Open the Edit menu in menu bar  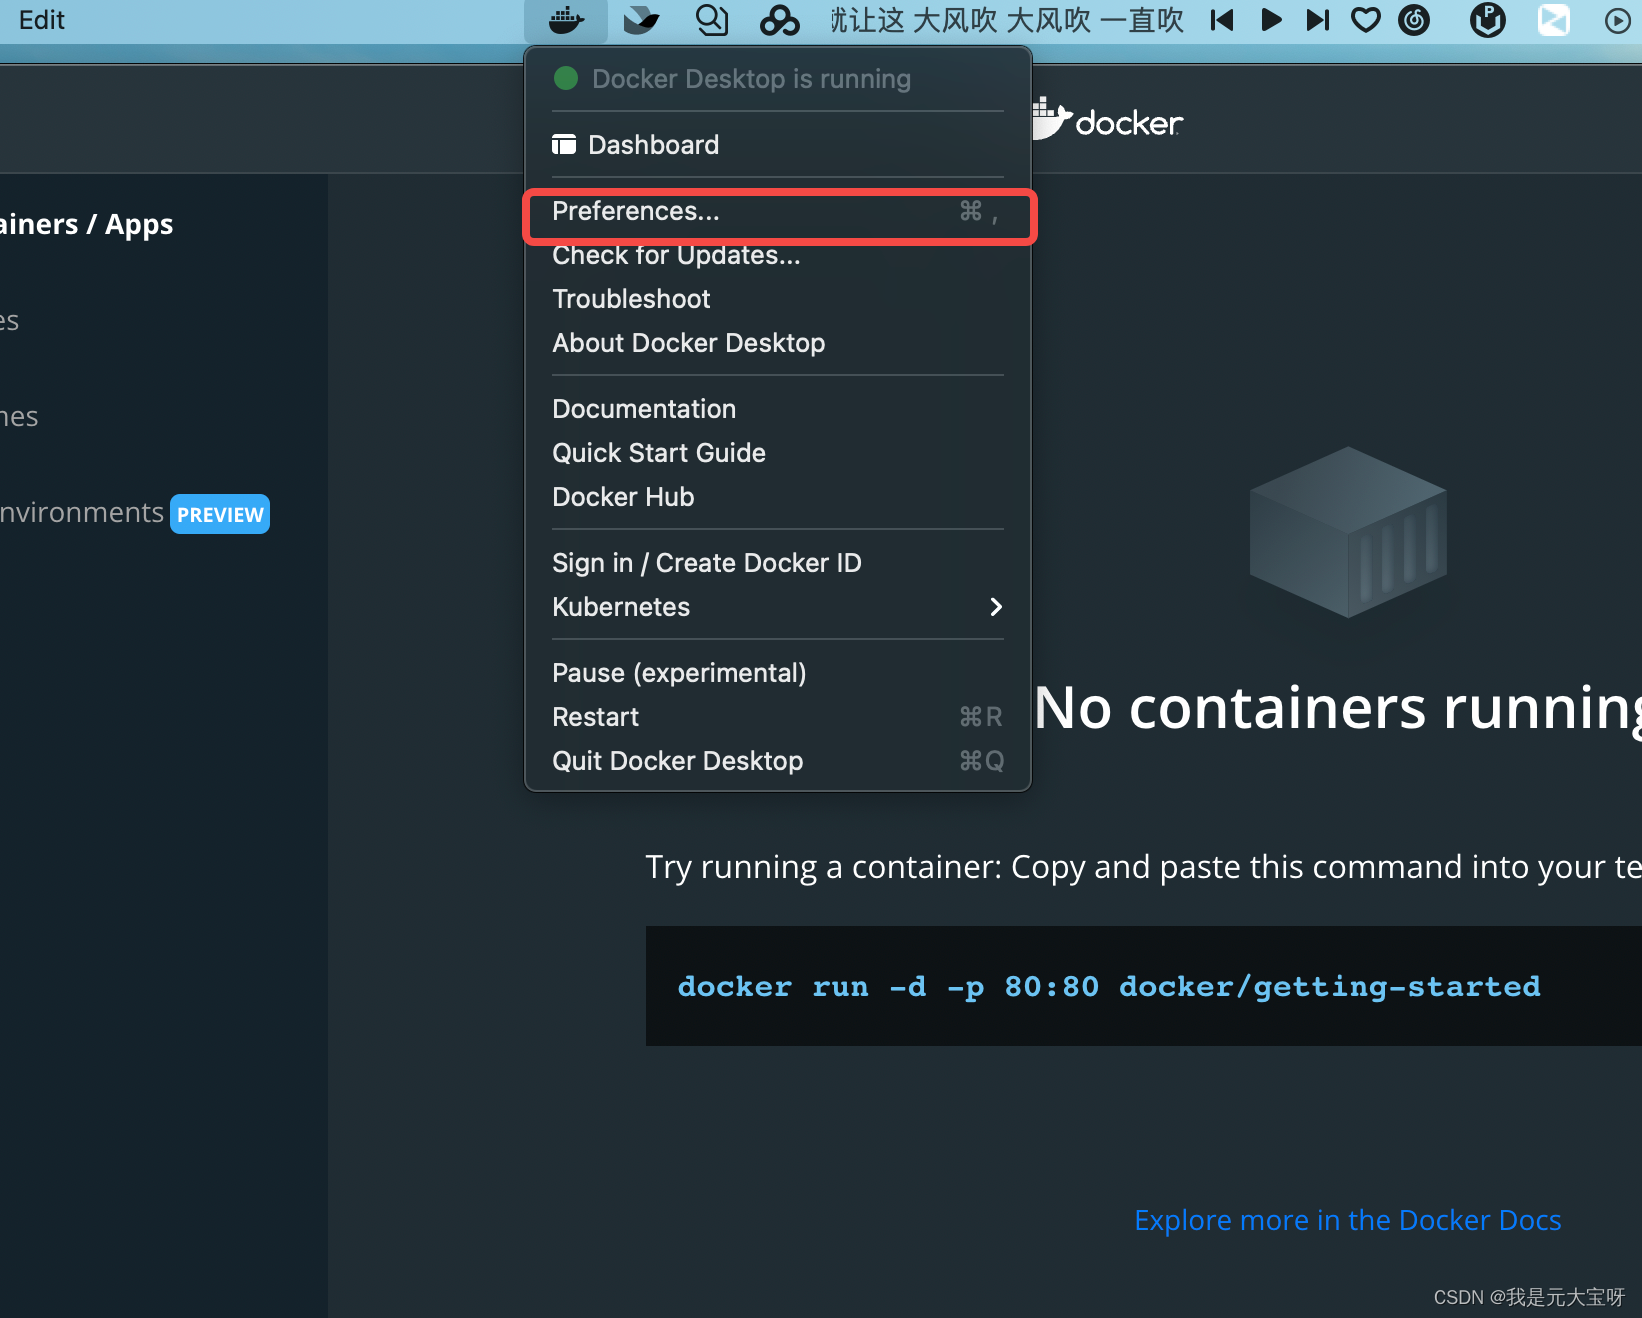coord(42,20)
